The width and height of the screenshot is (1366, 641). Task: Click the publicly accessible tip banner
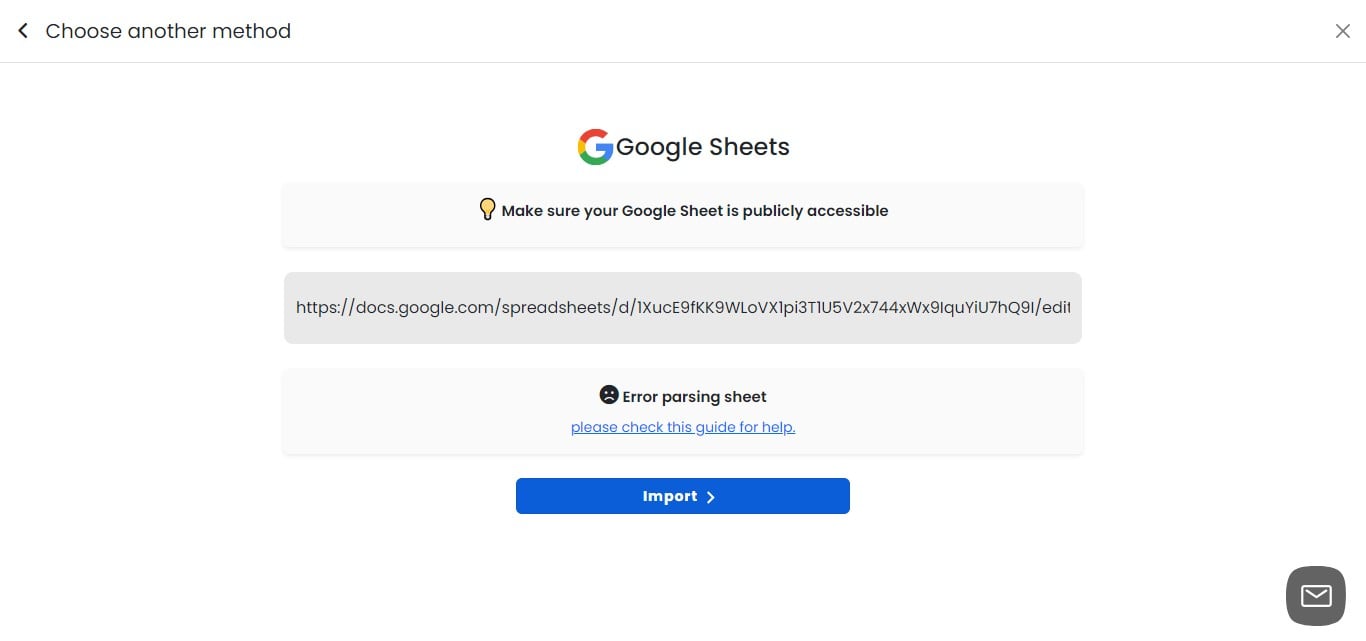(683, 214)
